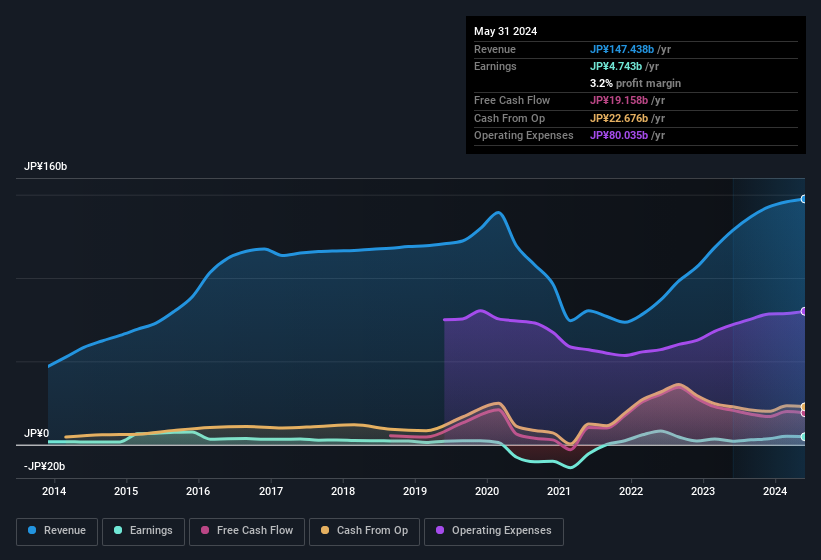Select the 2020 x-axis label
This screenshot has height=560, width=821.
click(487, 491)
